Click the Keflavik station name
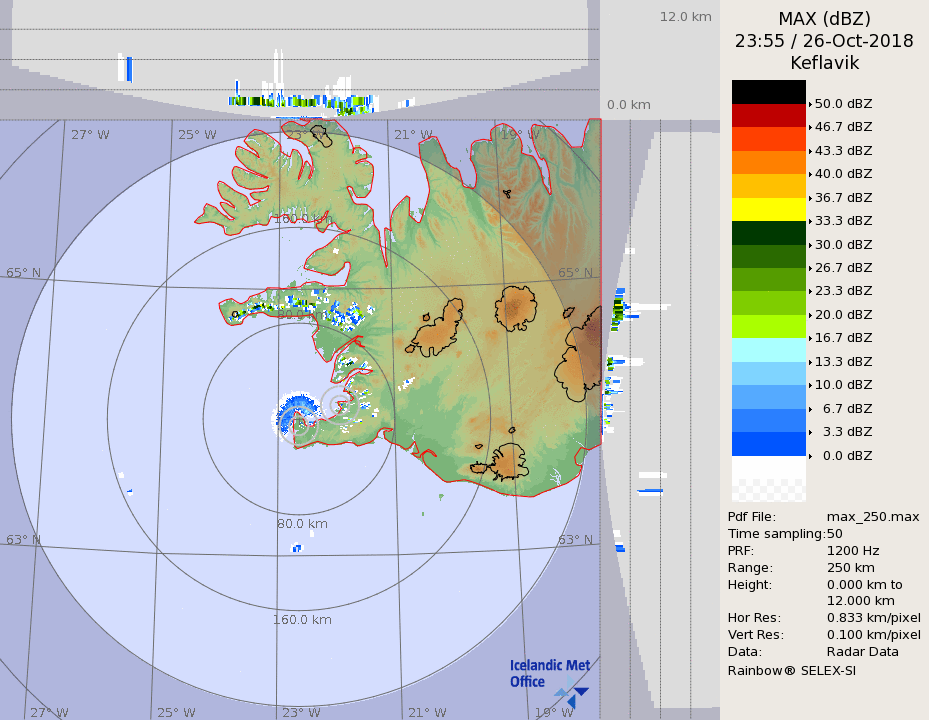The image size is (929, 720). coord(824,63)
